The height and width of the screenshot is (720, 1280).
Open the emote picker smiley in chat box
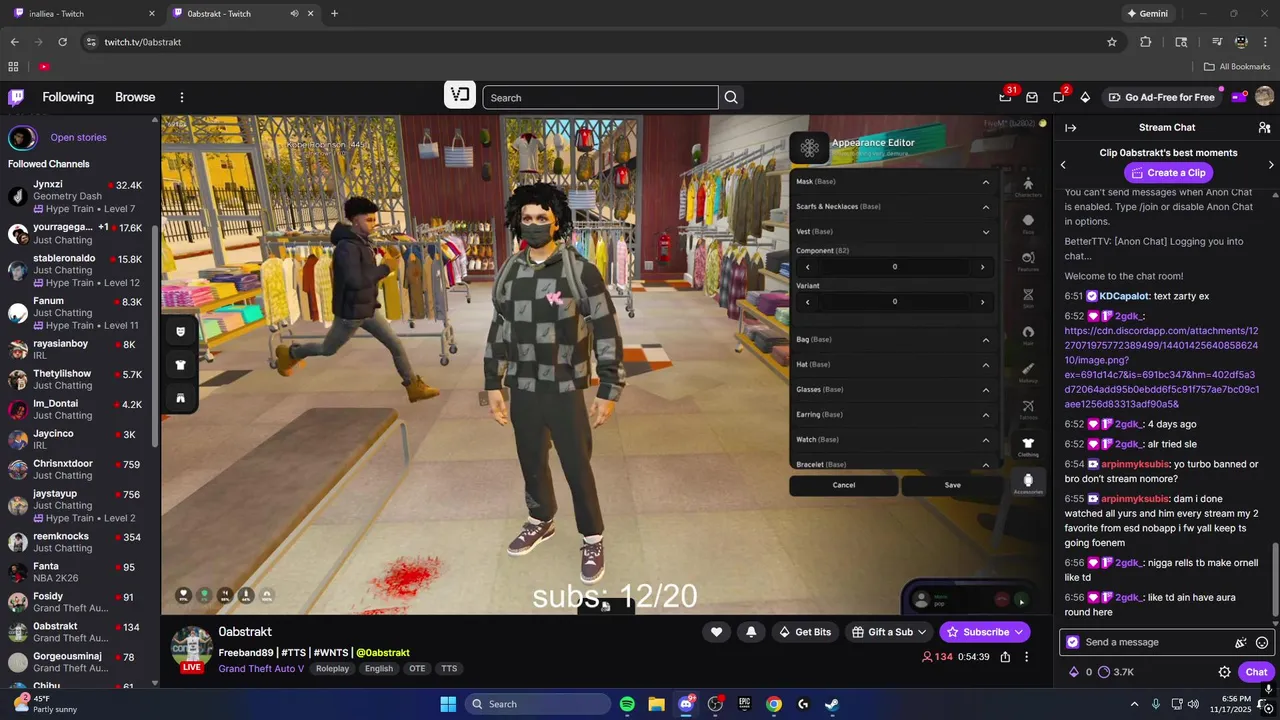tap(1262, 643)
